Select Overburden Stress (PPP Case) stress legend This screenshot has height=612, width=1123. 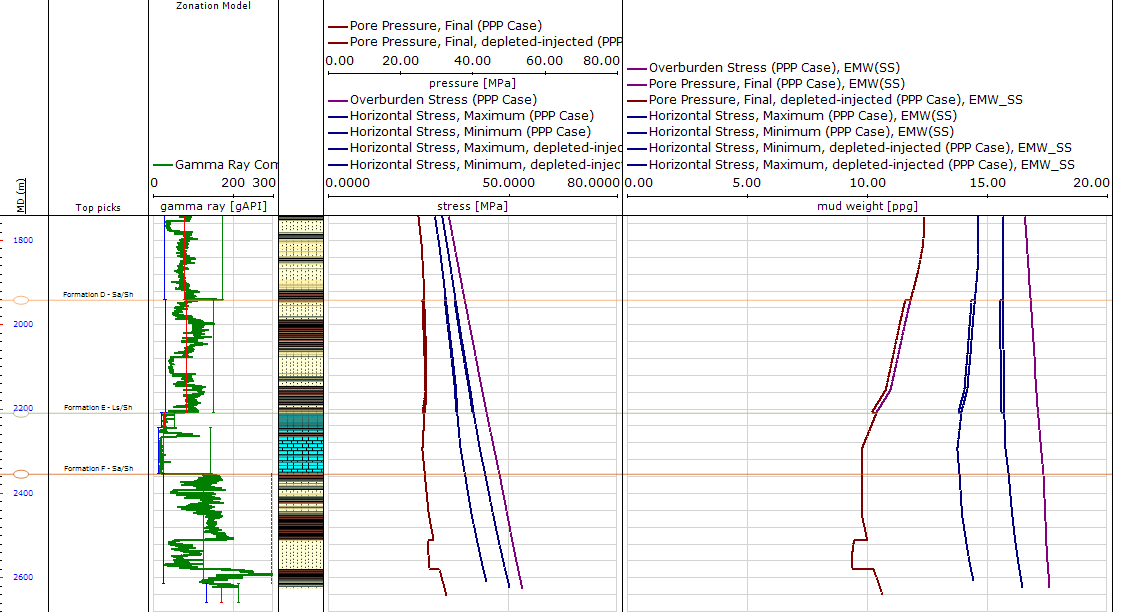[x=443, y=100]
